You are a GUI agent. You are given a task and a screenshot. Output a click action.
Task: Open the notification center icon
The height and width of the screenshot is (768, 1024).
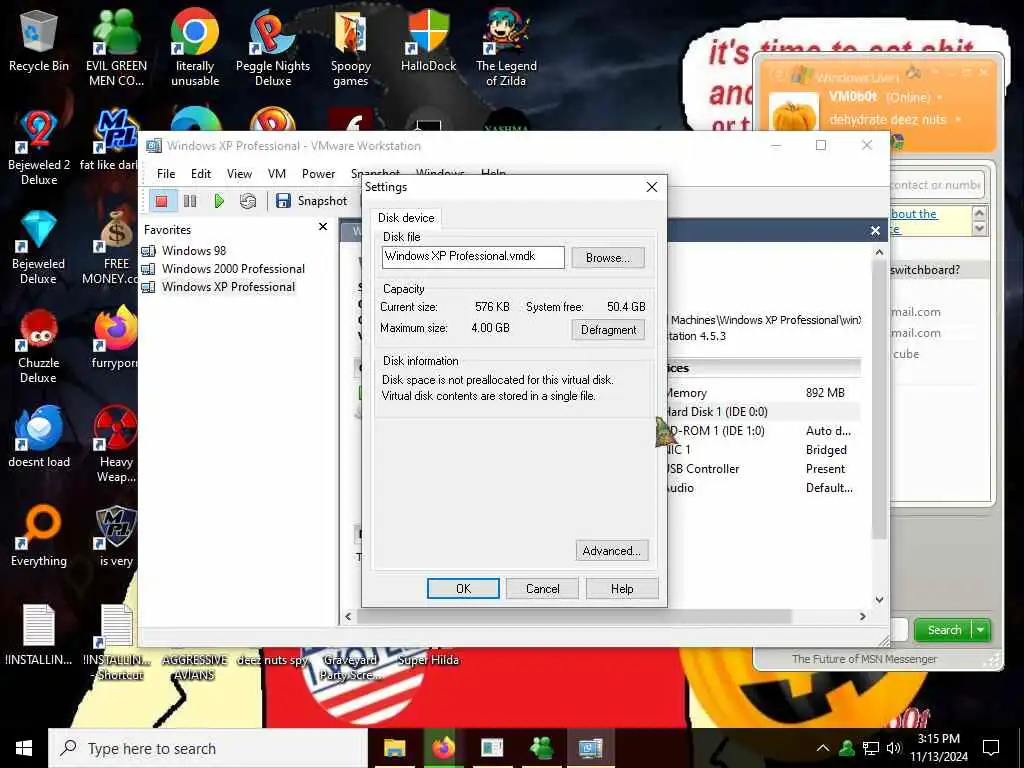[x=991, y=748]
